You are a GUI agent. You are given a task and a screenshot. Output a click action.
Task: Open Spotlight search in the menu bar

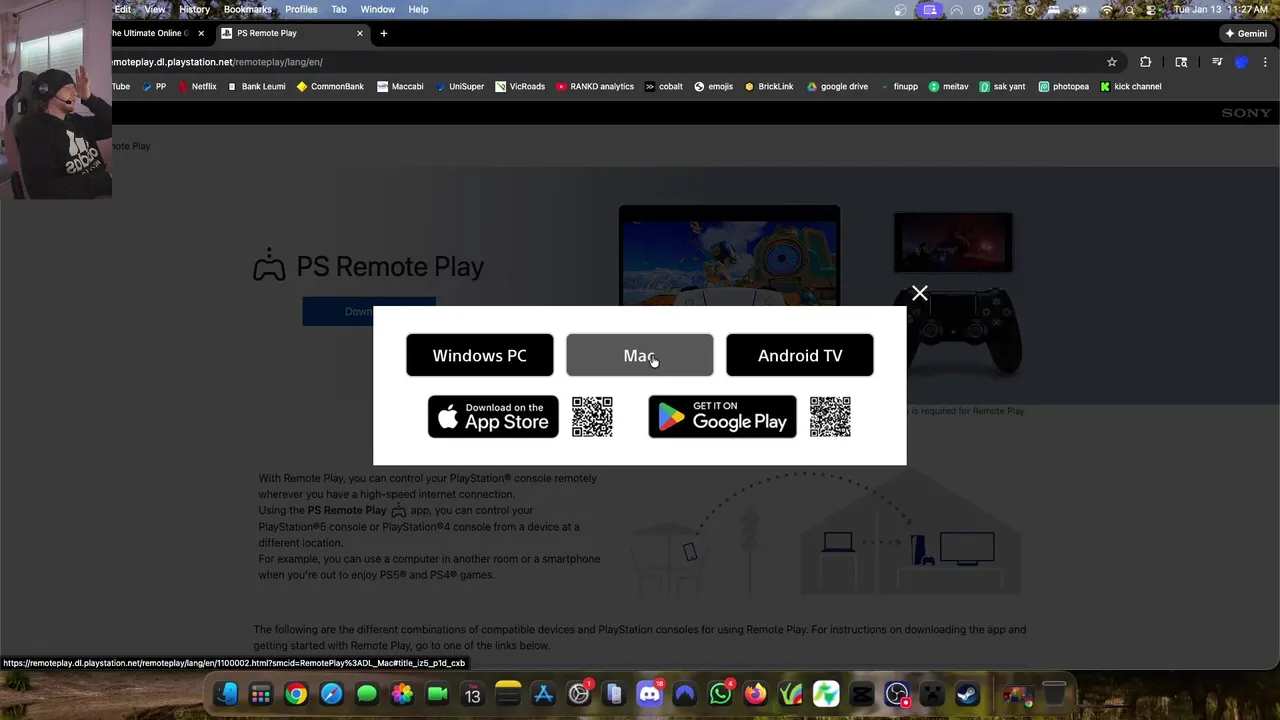[1129, 10]
